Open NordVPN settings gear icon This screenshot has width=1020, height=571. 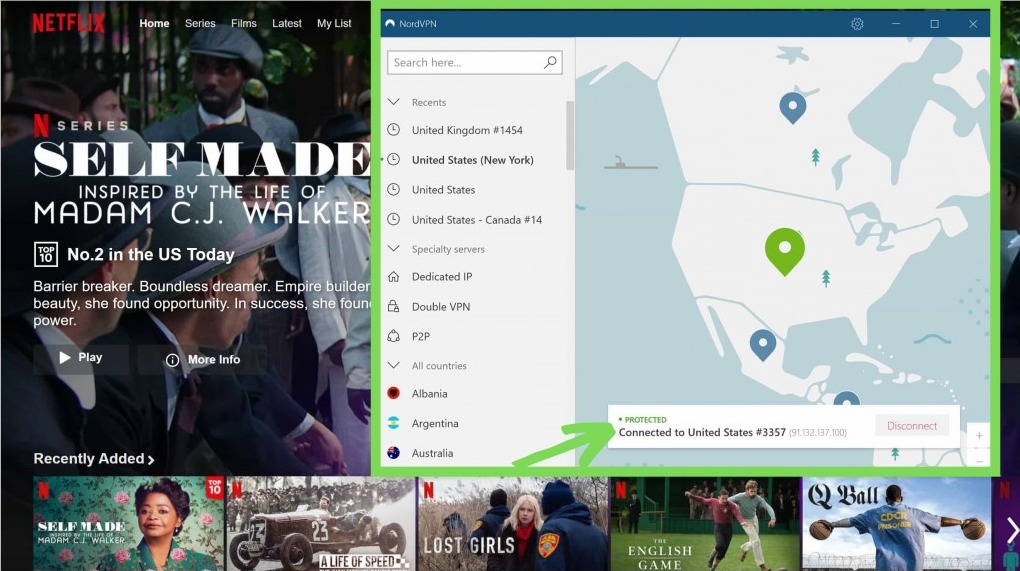[x=857, y=24]
